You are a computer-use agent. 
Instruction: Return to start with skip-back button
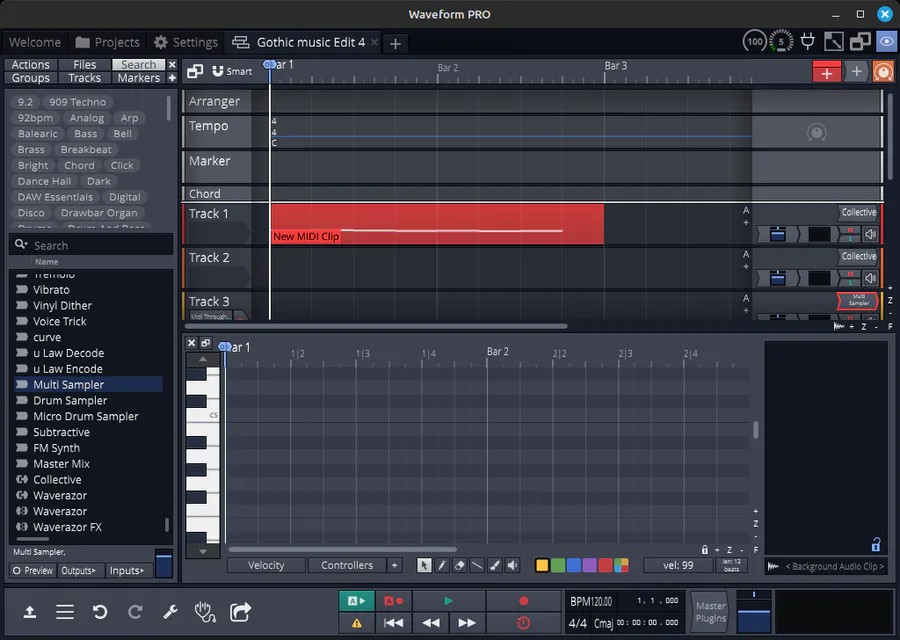(393, 623)
